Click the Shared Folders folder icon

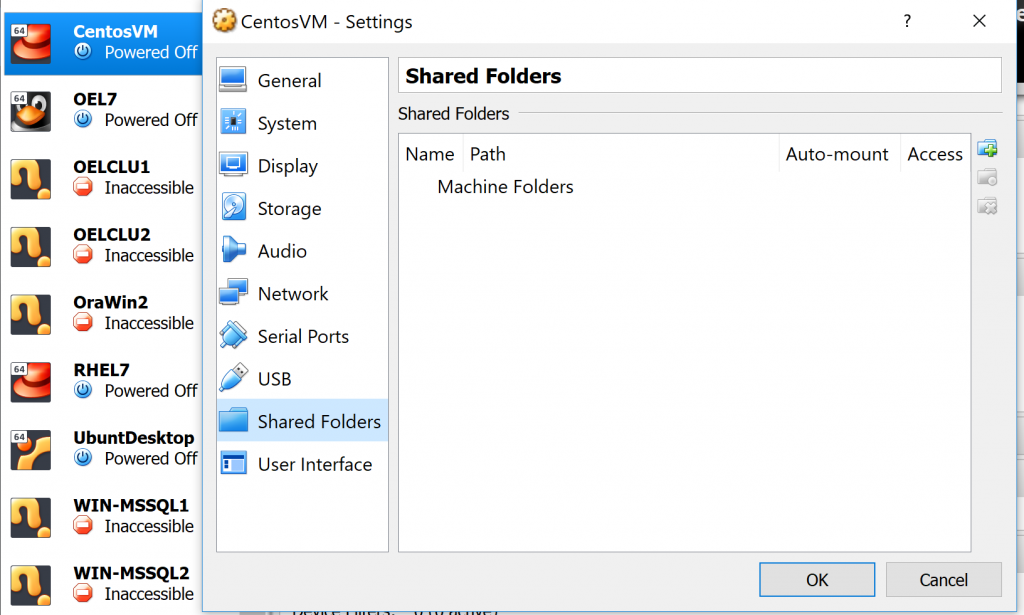click(x=233, y=420)
